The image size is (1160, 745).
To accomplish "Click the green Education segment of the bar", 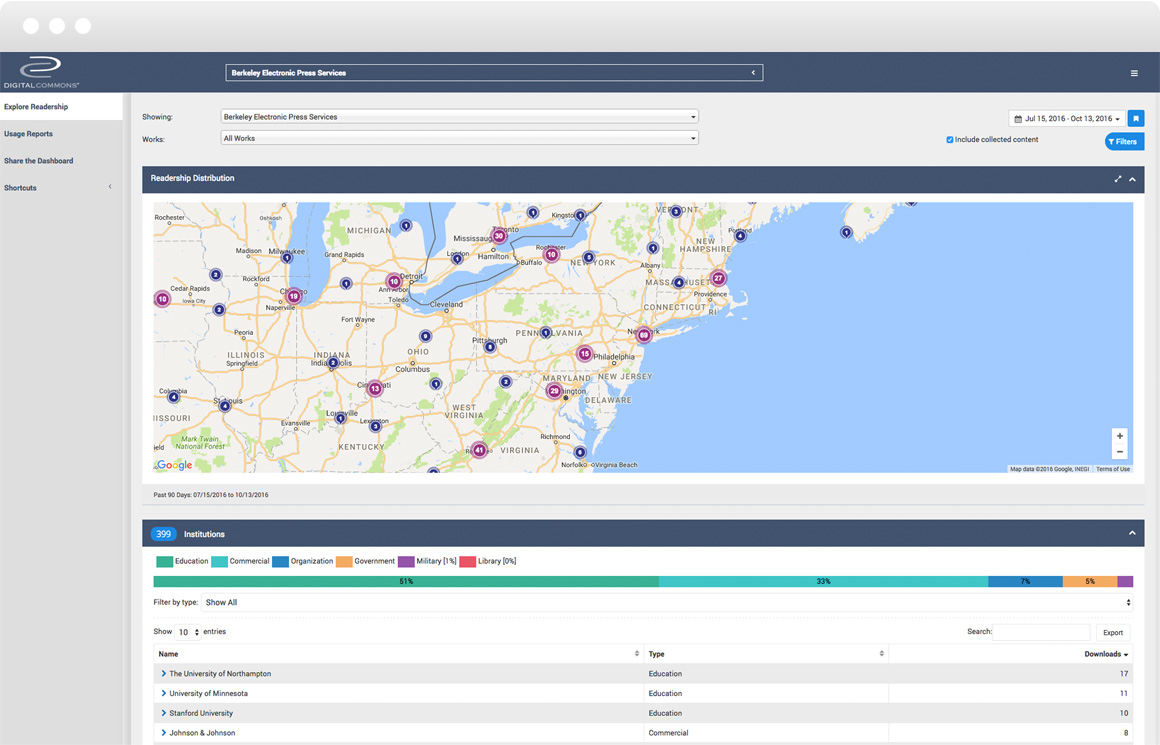I will click(406, 581).
